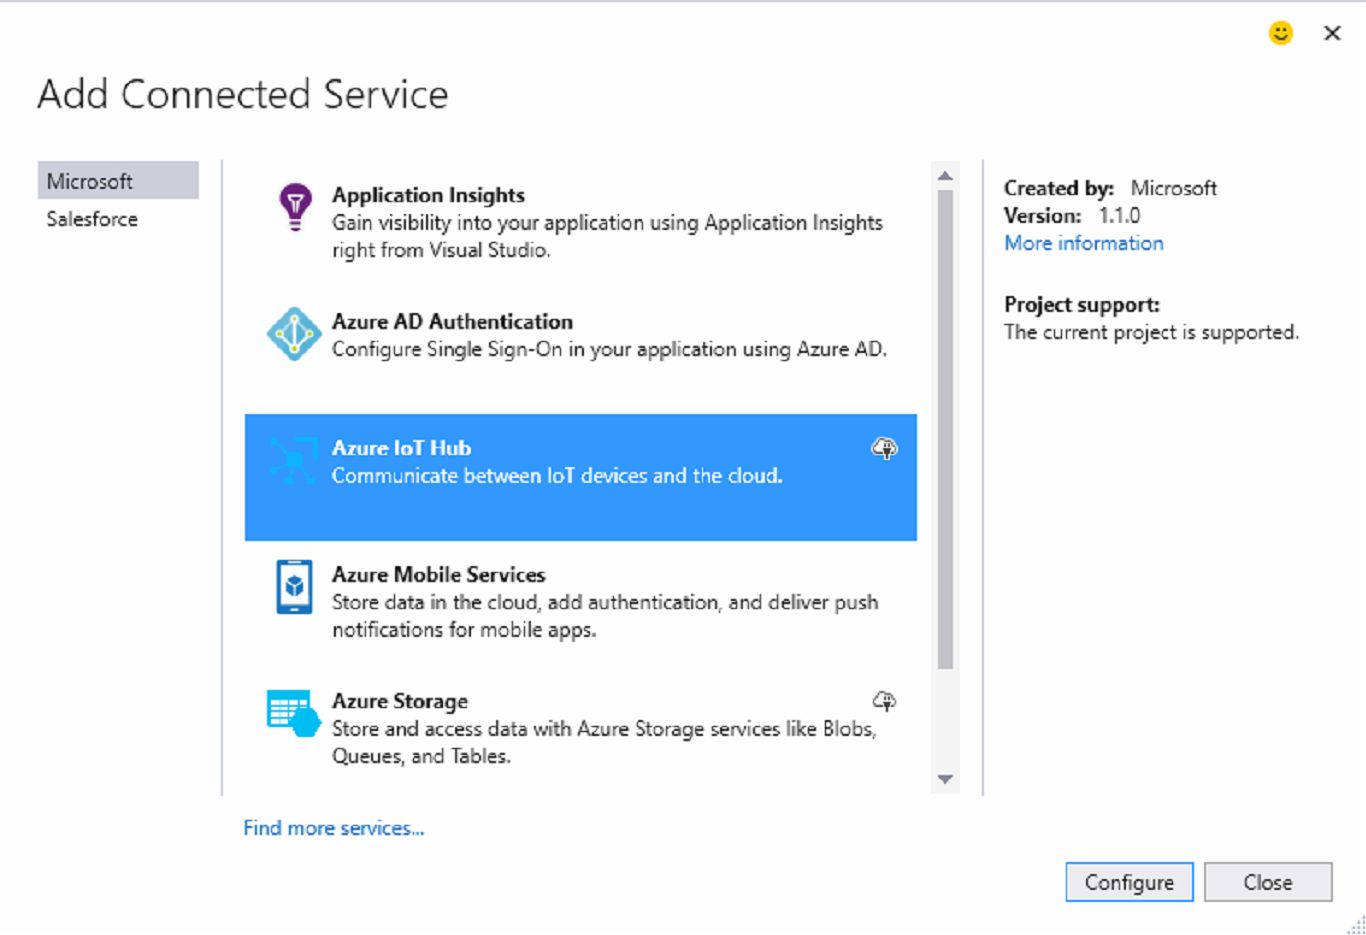Select the Azure Mobile Services title

click(x=438, y=574)
